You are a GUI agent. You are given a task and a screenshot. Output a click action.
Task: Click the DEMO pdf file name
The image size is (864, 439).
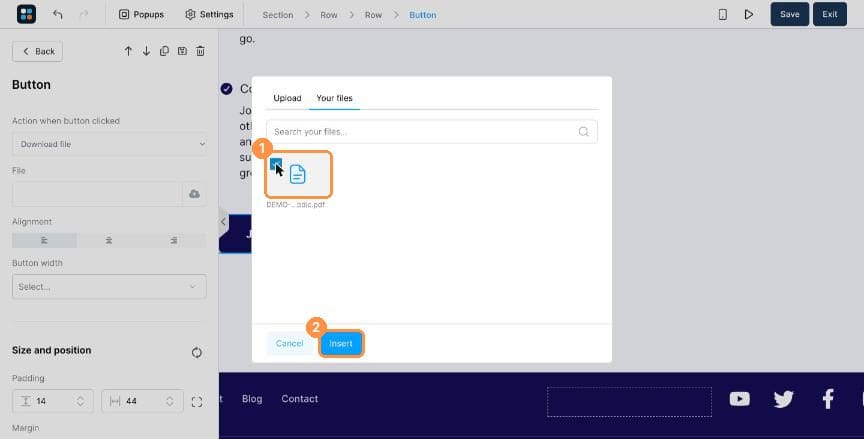295,204
